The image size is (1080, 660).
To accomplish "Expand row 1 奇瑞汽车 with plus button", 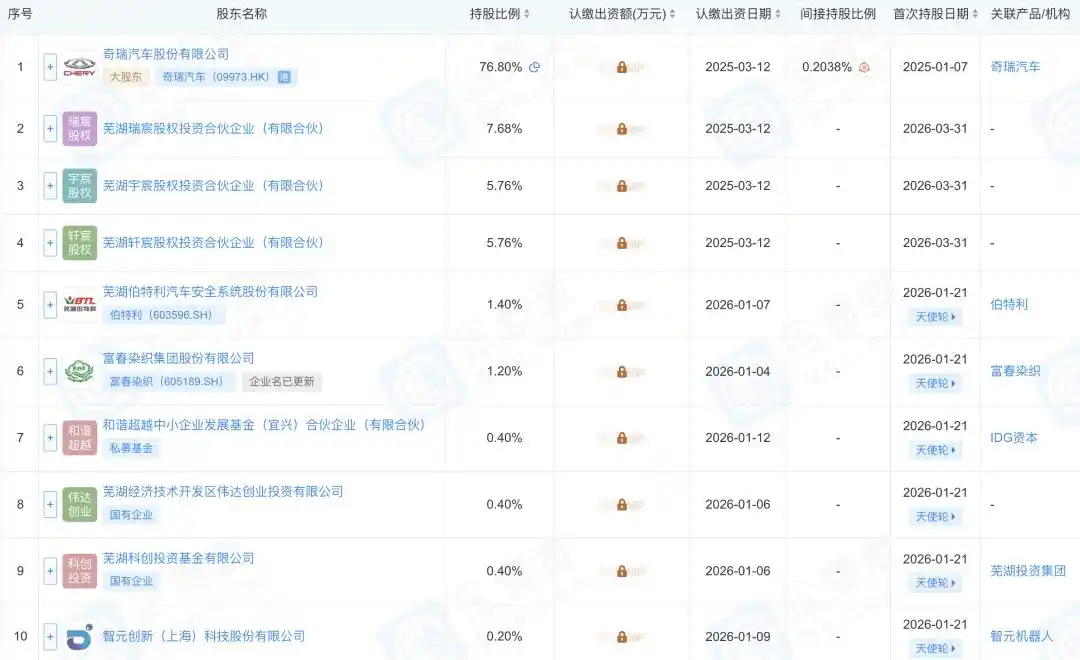I will tap(50, 67).
